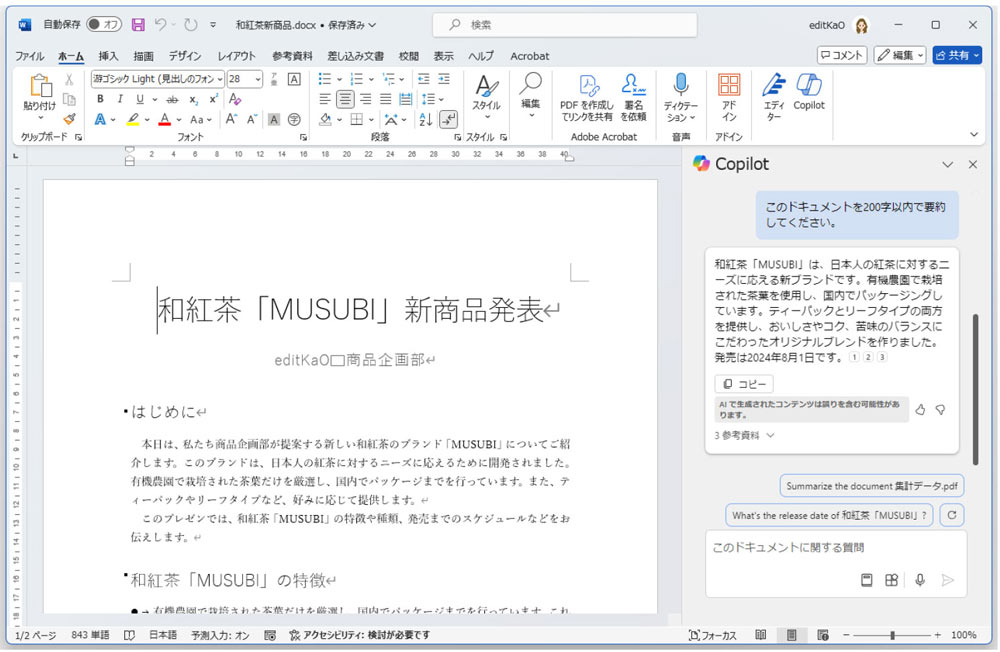Open the 校閲 ribbon tab

click(408, 56)
